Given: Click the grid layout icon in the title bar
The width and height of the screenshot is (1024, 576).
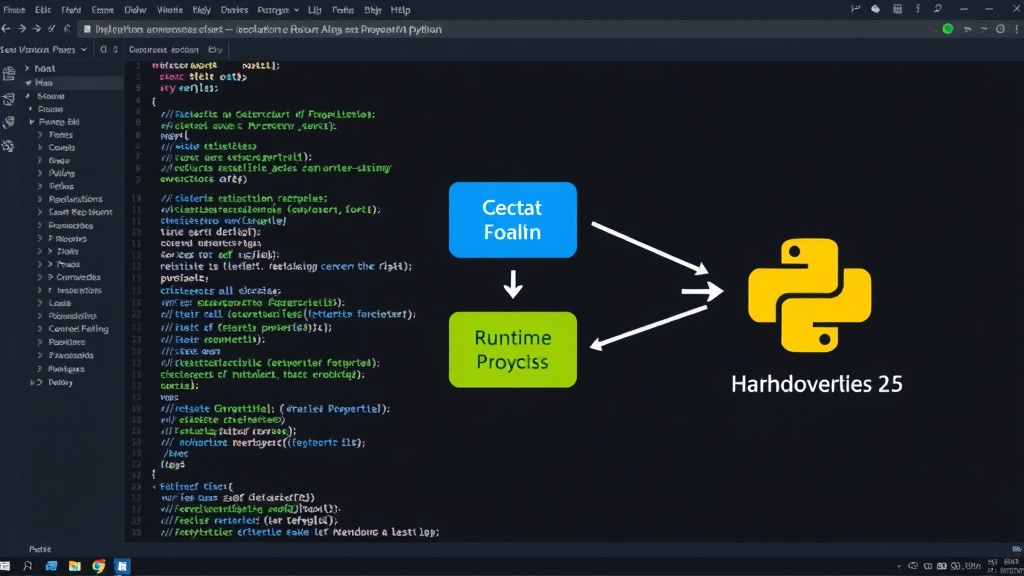Looking at the screenshot, I should pos(897,9).
